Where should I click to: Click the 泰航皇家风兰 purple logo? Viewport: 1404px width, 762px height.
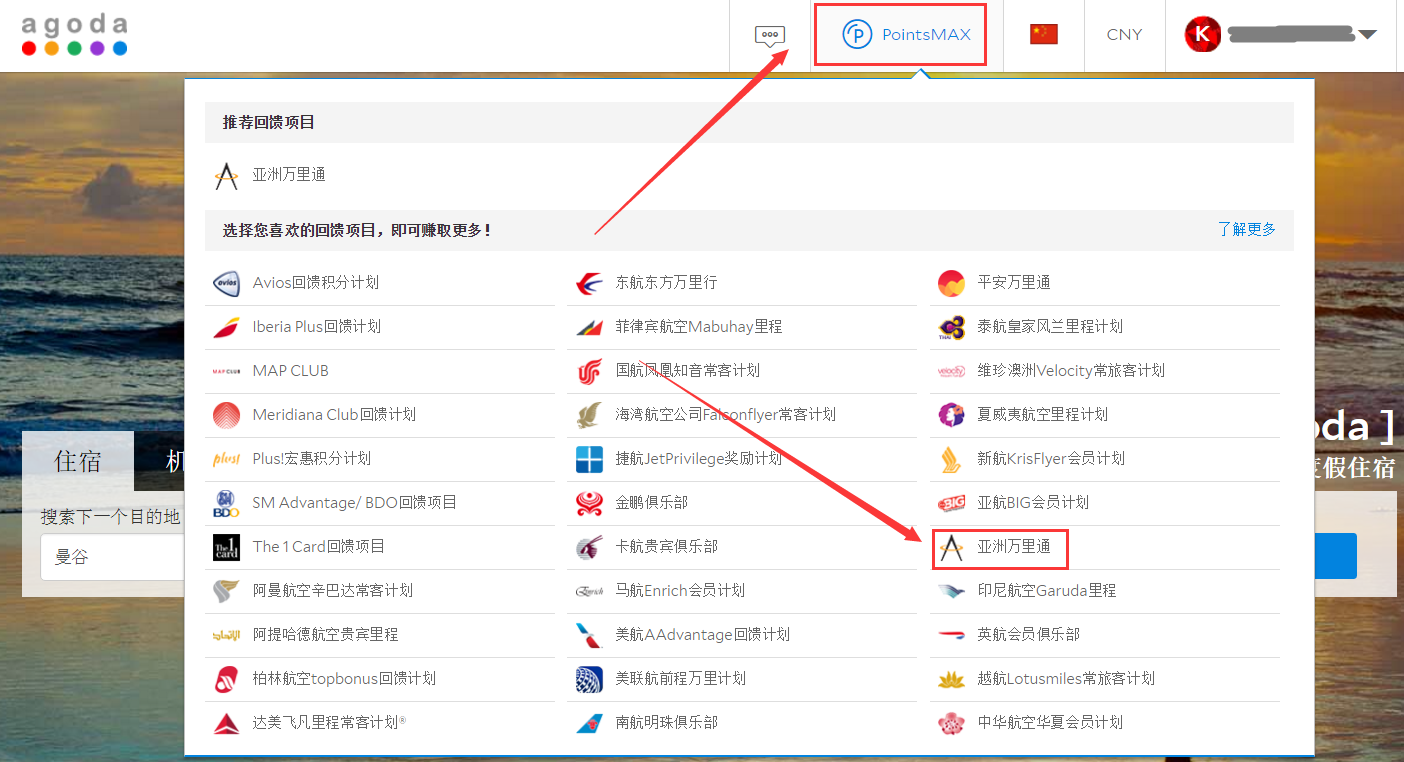952,327
